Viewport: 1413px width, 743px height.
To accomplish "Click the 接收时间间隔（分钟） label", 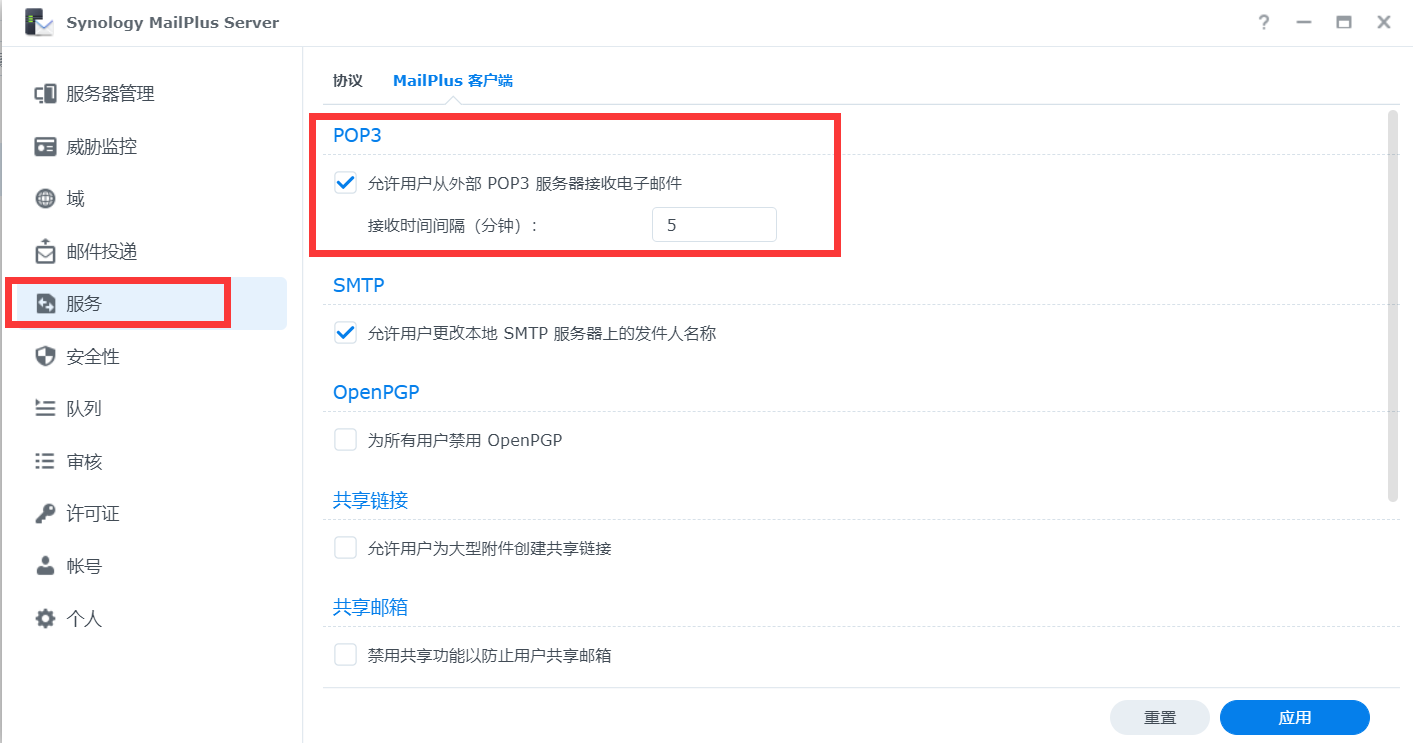I will click(452, 226).
